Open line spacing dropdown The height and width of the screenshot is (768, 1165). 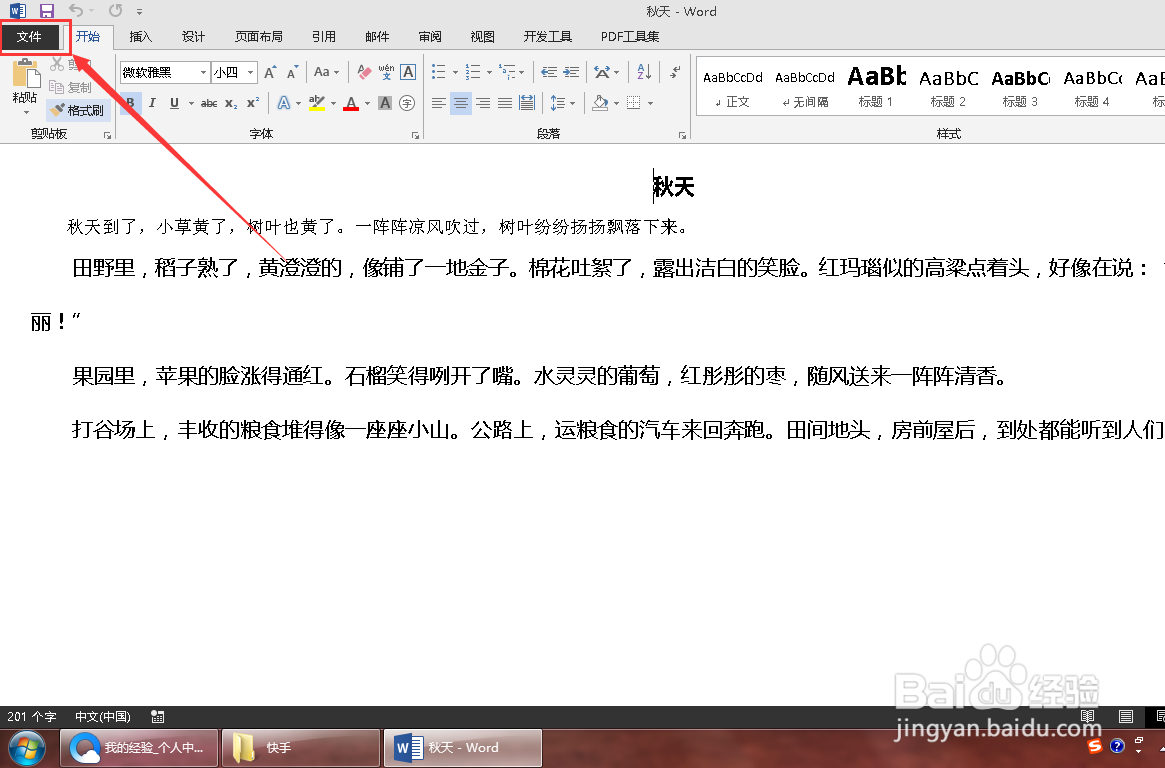(563, 103)
